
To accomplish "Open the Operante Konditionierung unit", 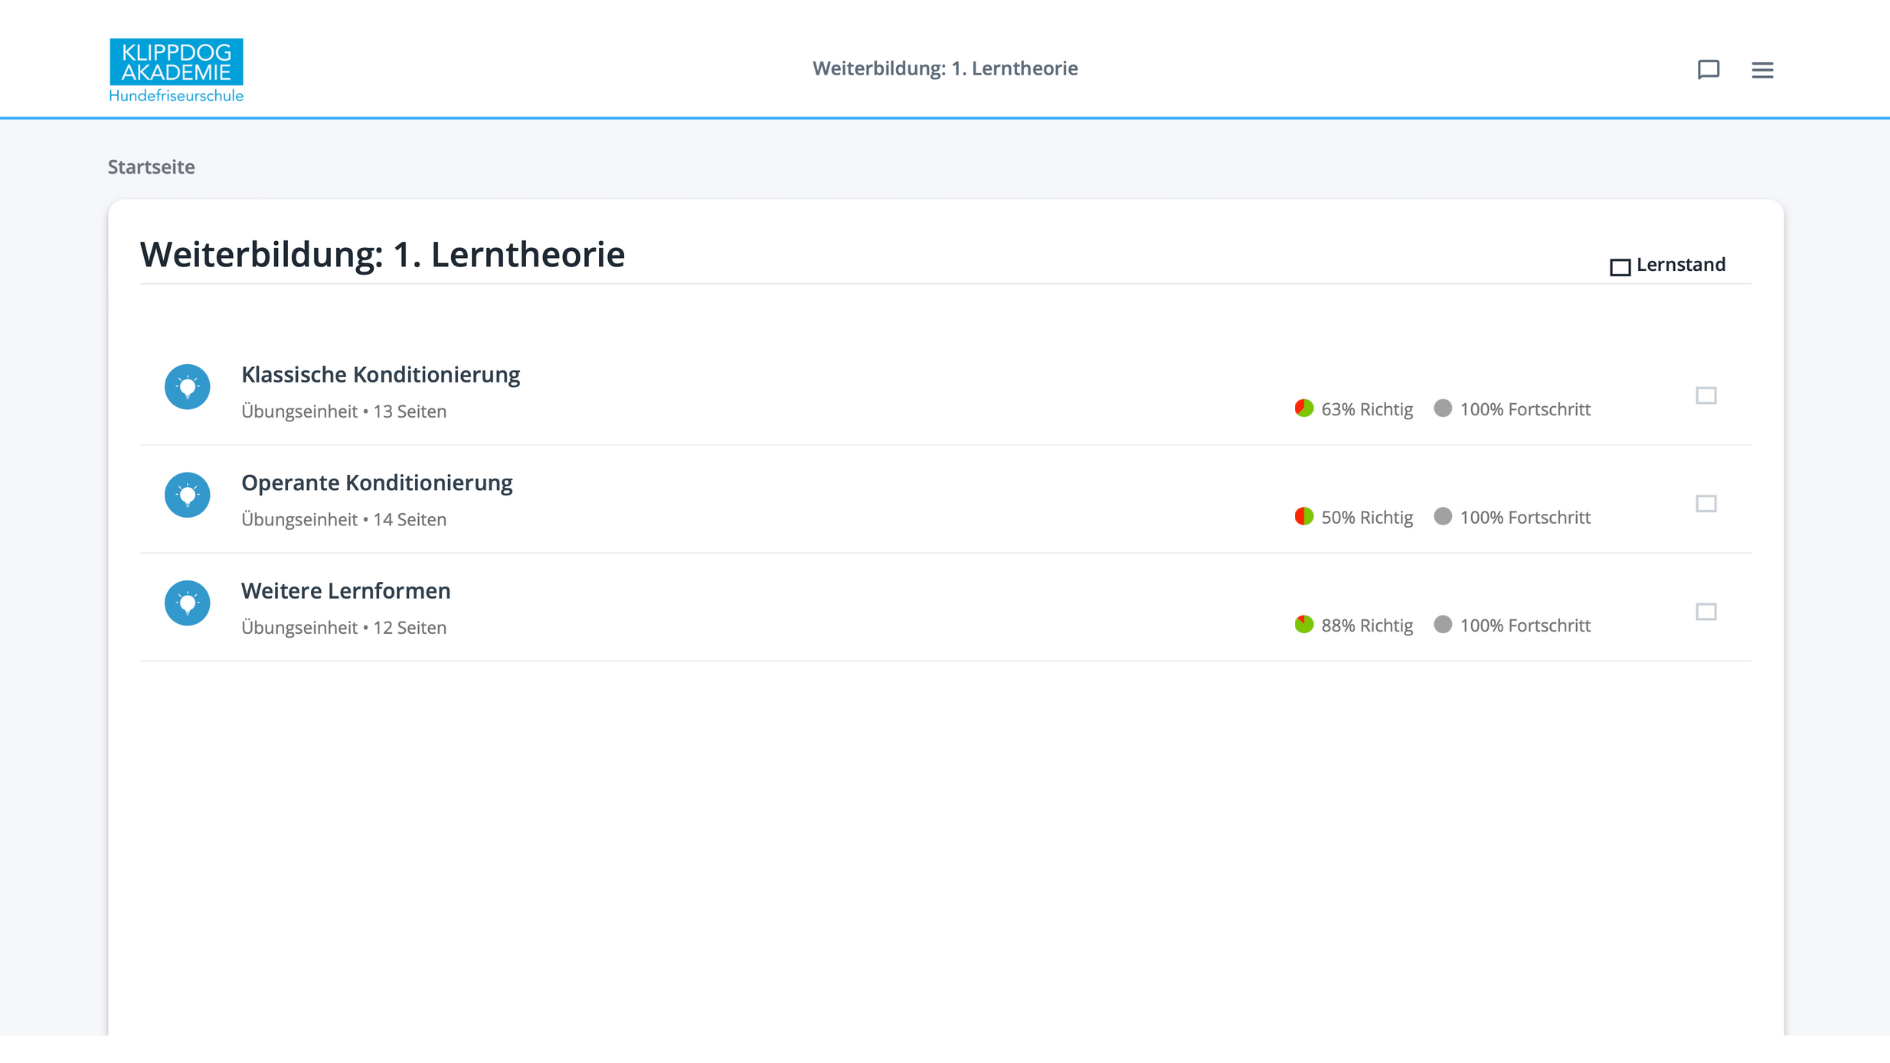I will click(x=376, y=482).
